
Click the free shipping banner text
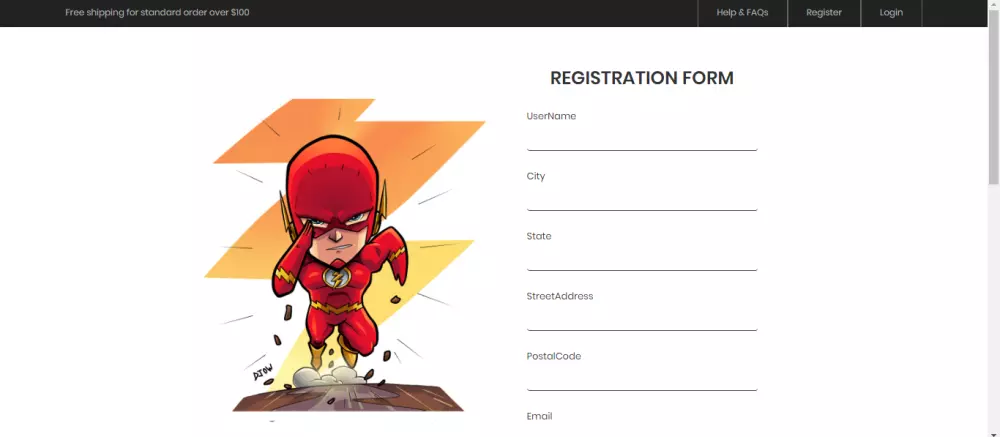pyautogui.click(x=157, y=13)
